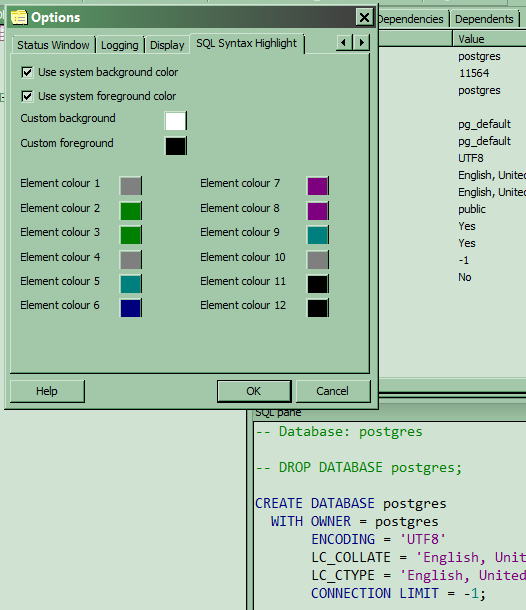Pick color for Element colour 11
The height and width of the screenshot is (610, 526).
pyautogui.click(x=318, y=284)
